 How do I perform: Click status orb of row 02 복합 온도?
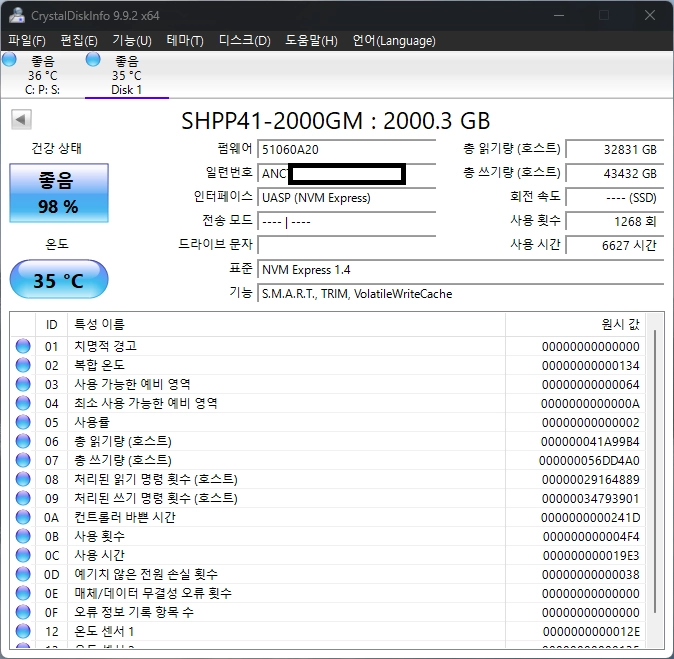(x=23, y=365)
